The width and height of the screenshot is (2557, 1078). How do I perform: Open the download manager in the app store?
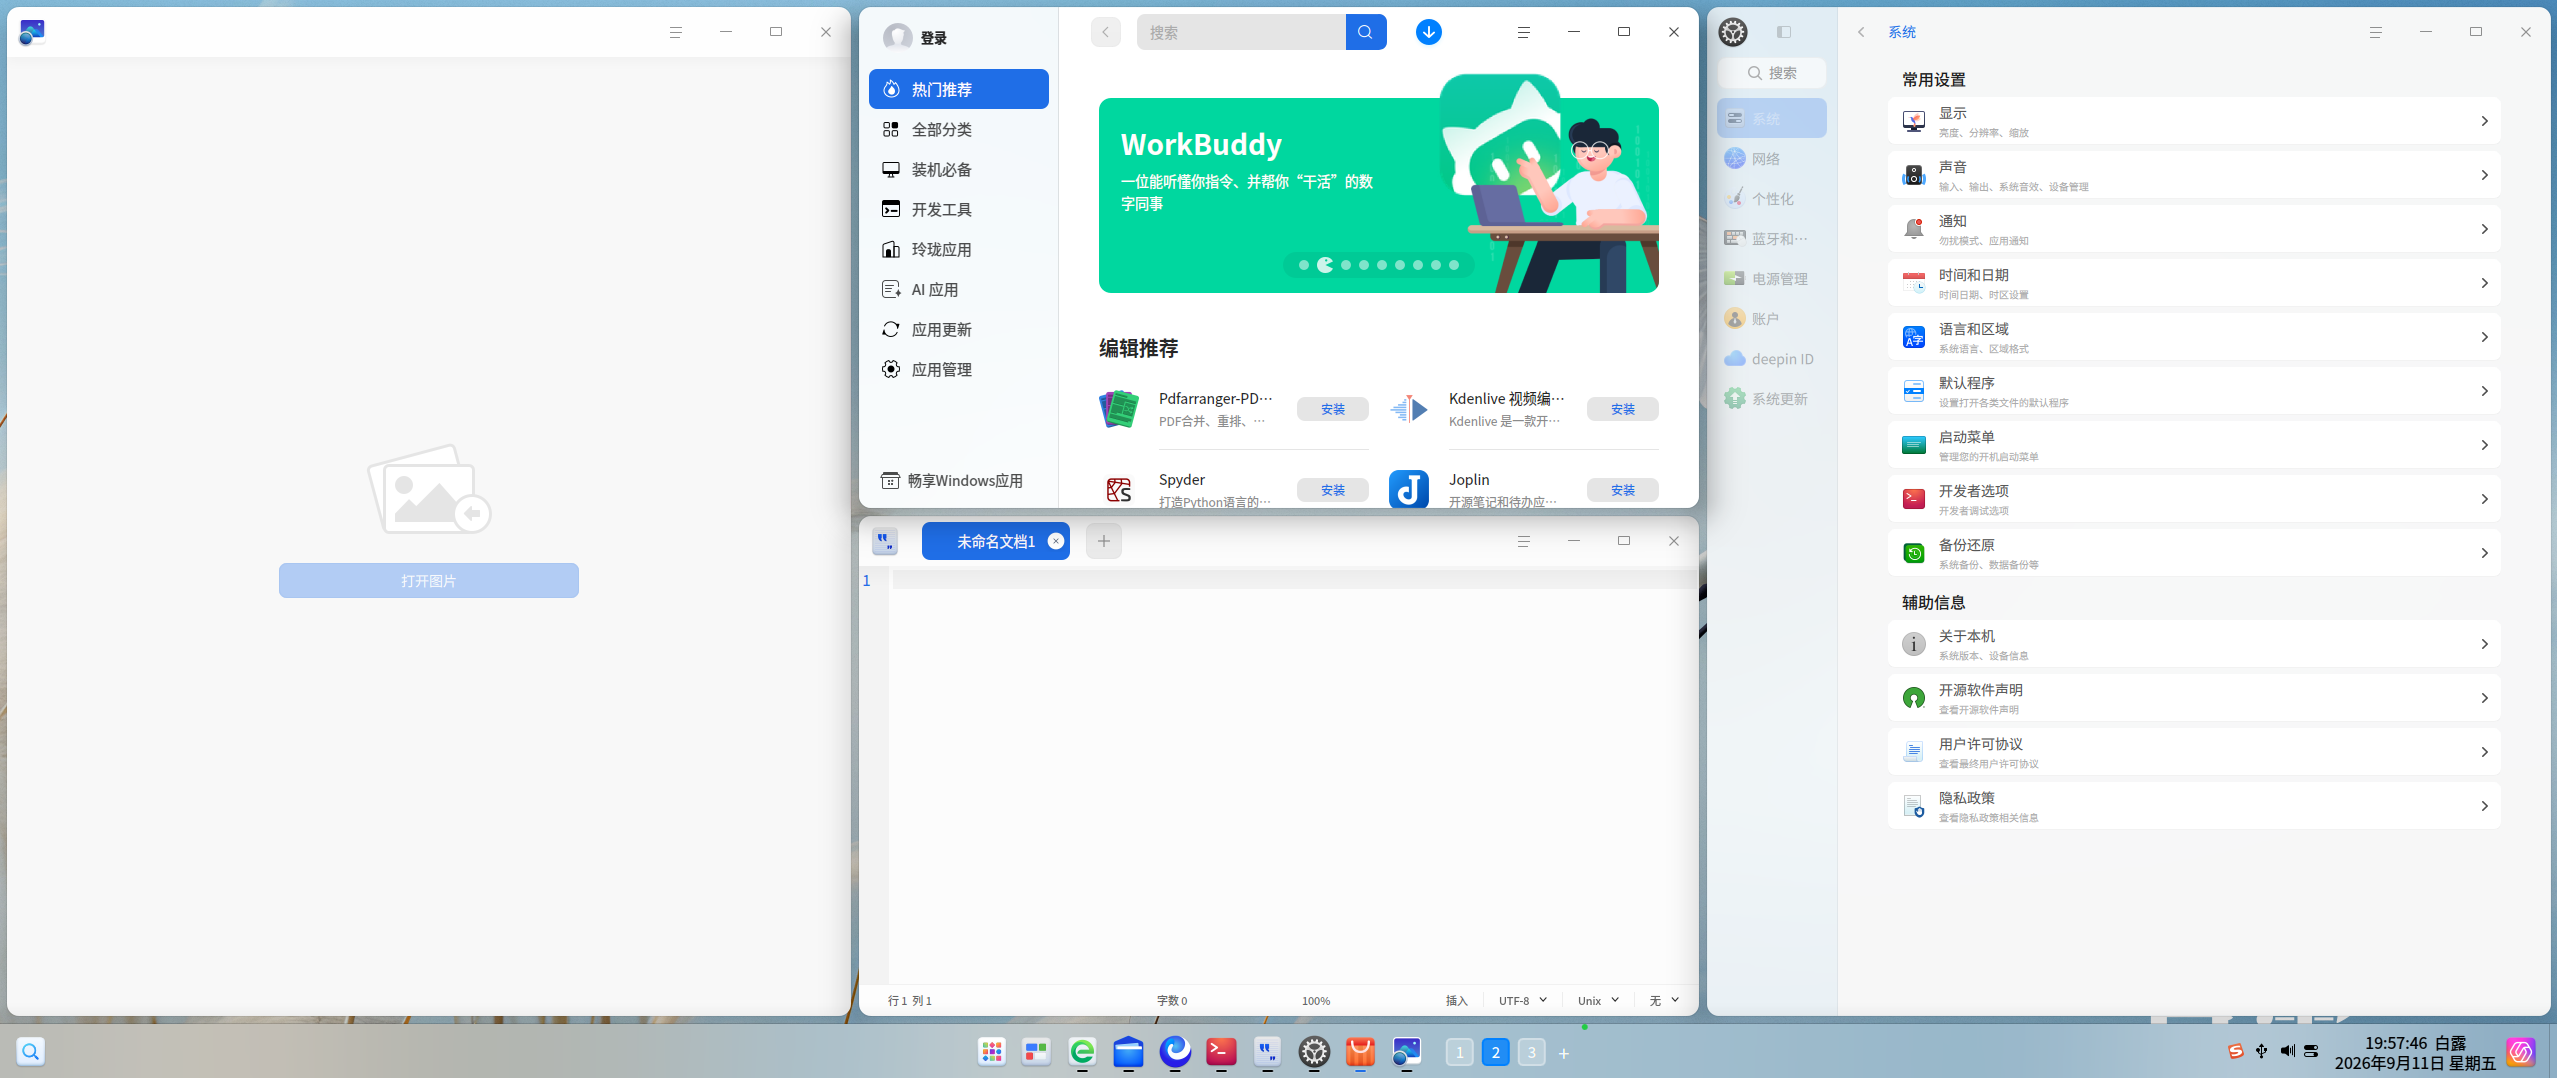coord(1428,32)
